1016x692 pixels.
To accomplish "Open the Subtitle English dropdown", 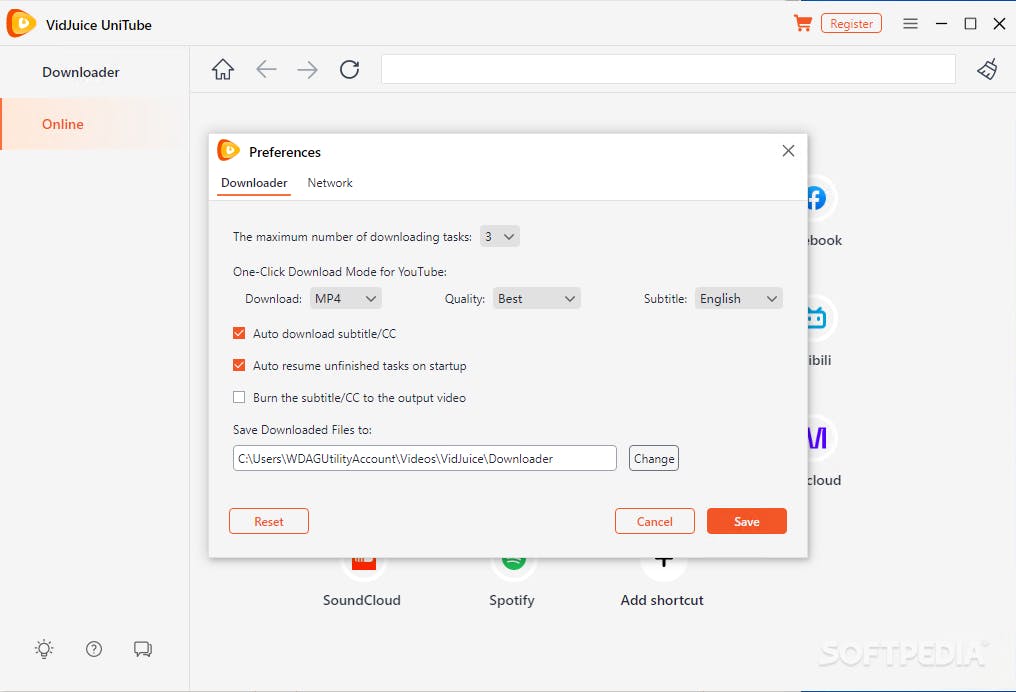I will (x=739, y=299).
